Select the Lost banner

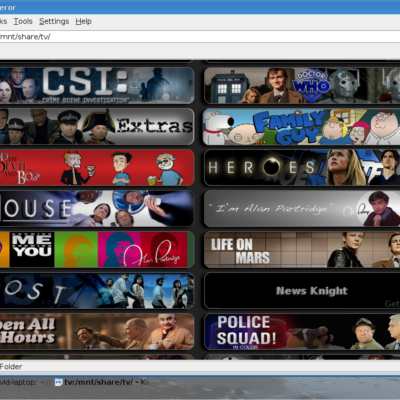(97, 291)
